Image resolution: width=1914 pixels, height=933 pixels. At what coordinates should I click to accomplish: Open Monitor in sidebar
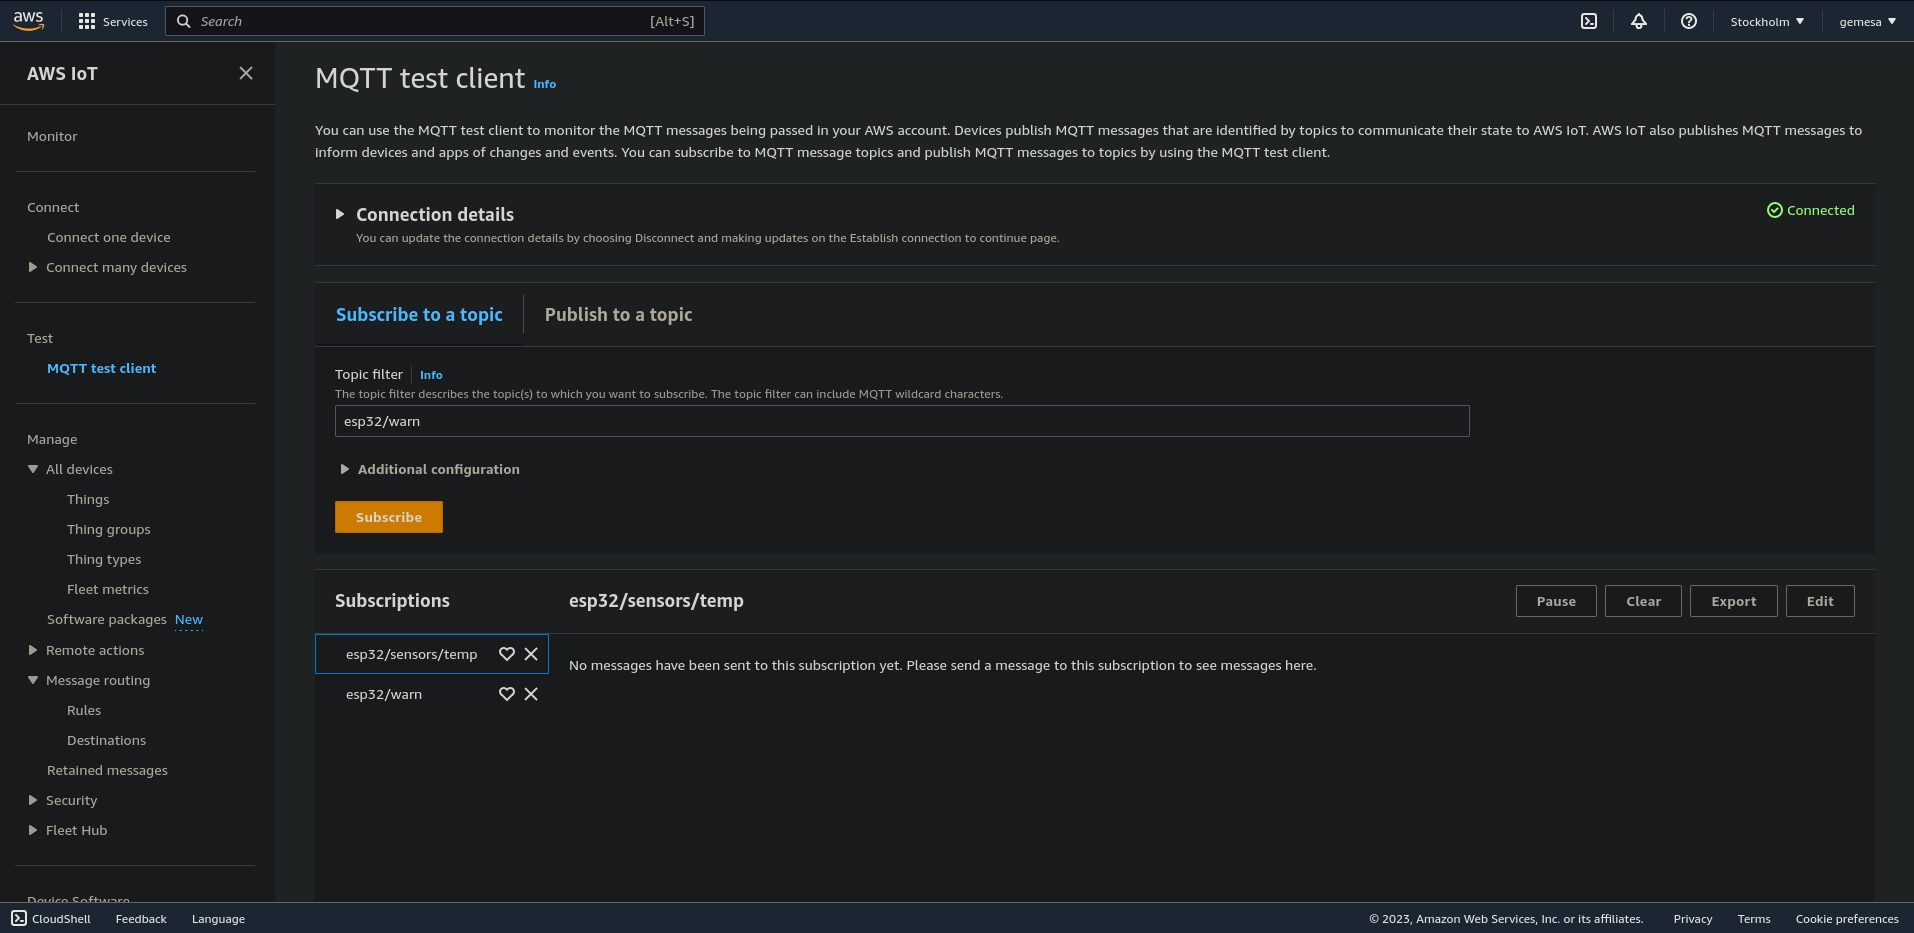tap(52, 136)
